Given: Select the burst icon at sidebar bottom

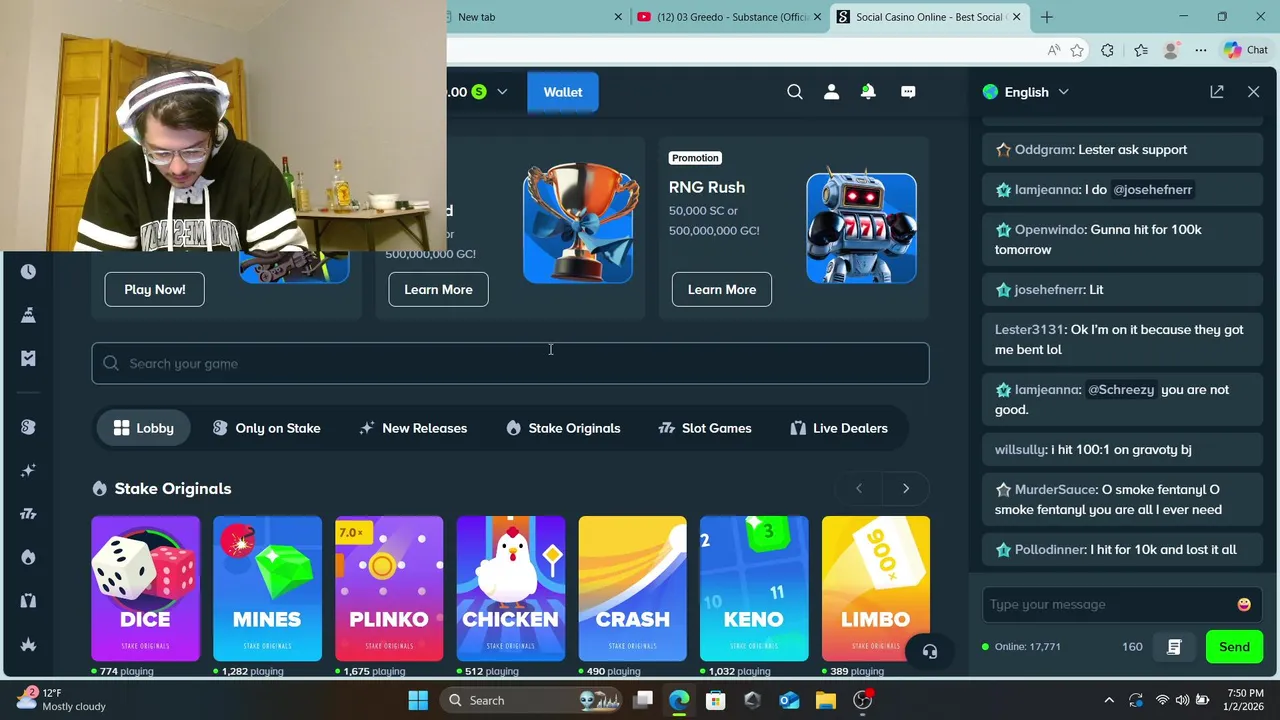Looking at the screenshot, I should tap(28, 645).
